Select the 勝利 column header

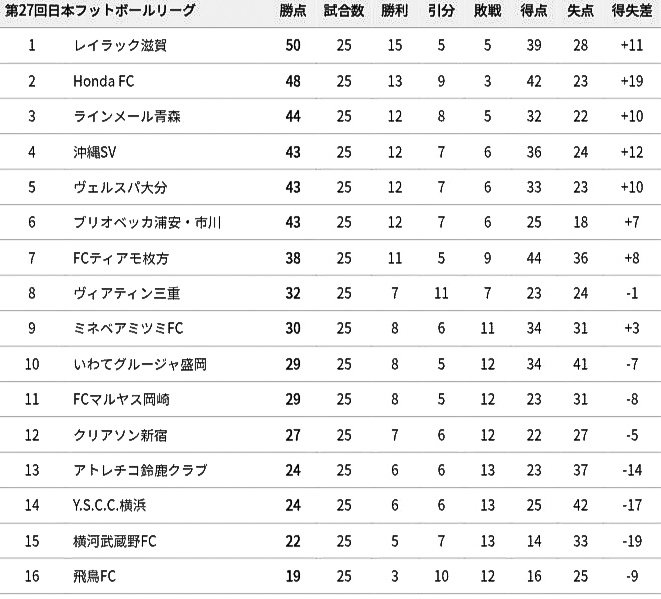[x=390, y=12]
